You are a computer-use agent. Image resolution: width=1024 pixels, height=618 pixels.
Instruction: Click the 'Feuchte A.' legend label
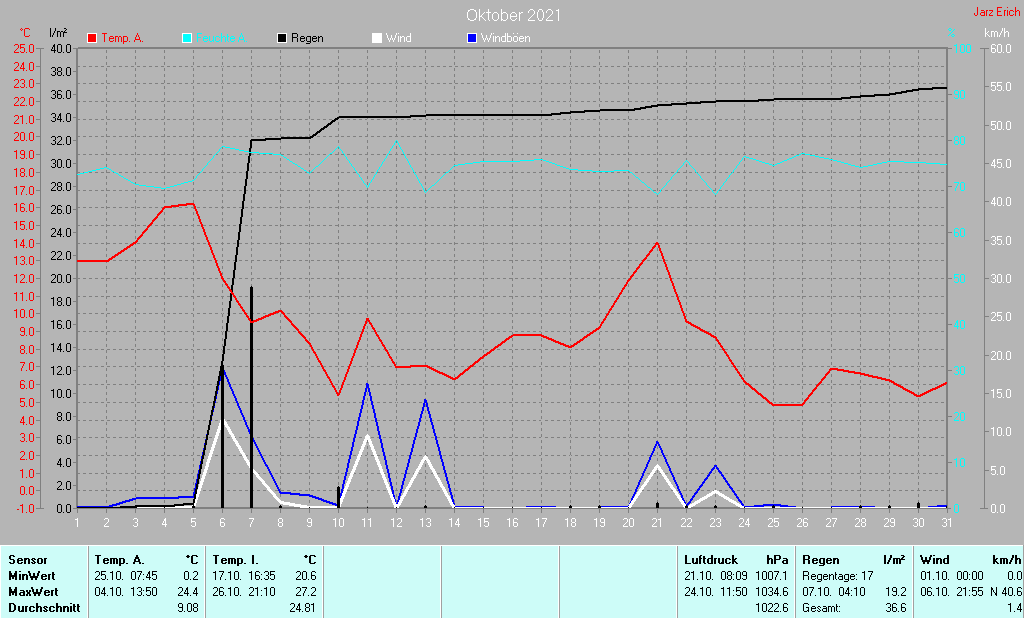[221, 38]
